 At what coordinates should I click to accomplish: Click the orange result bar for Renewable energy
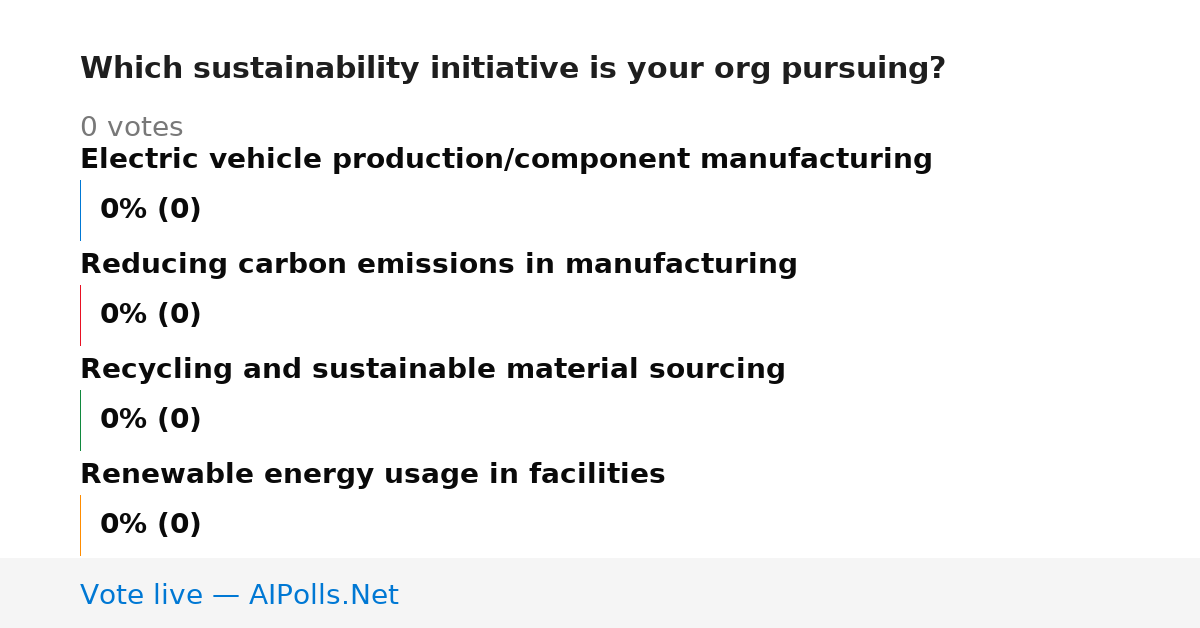click(80, 525)
